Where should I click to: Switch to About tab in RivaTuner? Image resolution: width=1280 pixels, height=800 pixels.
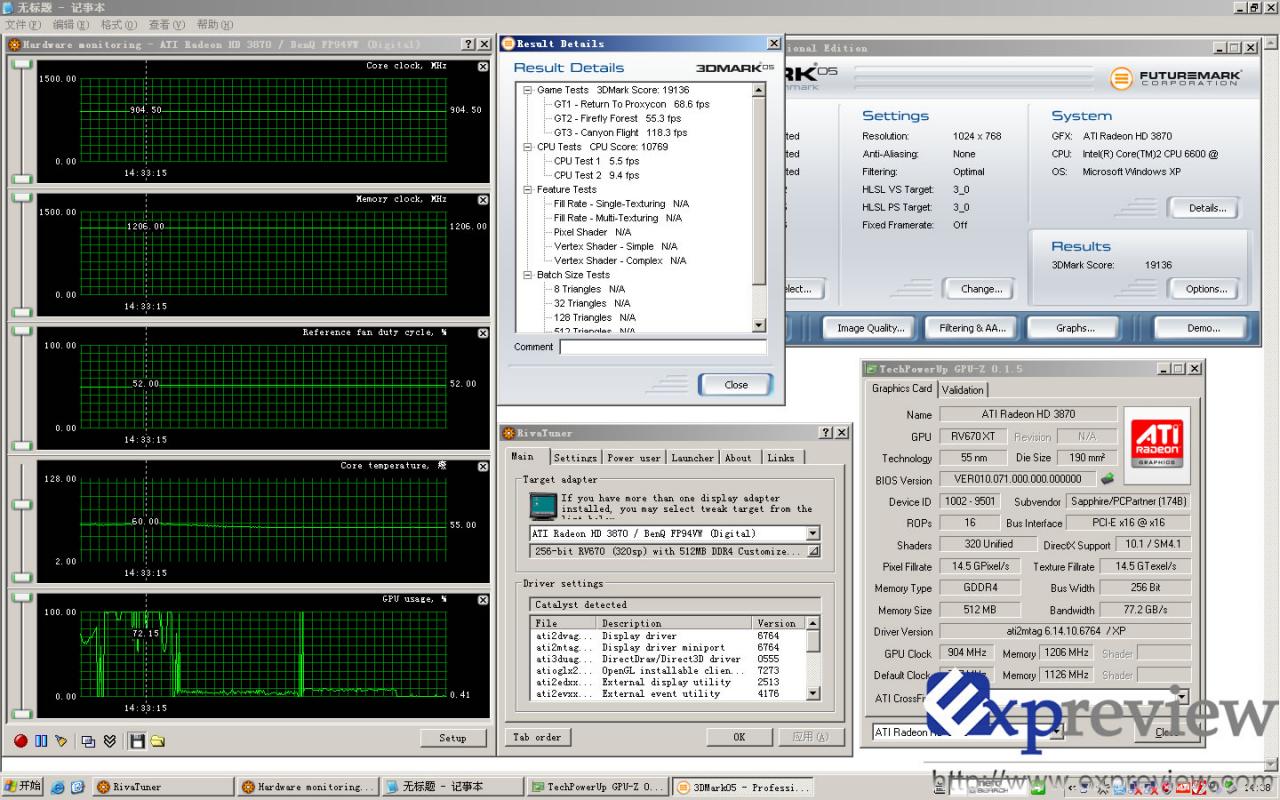[x=738, y=458]
